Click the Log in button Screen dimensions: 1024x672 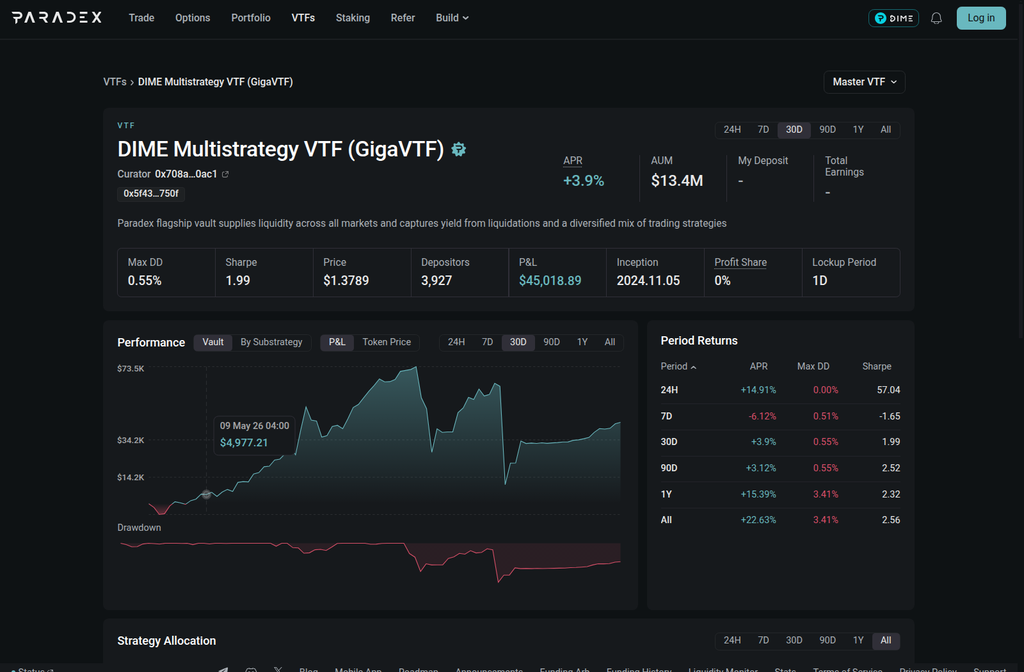(x=981, y=18)
